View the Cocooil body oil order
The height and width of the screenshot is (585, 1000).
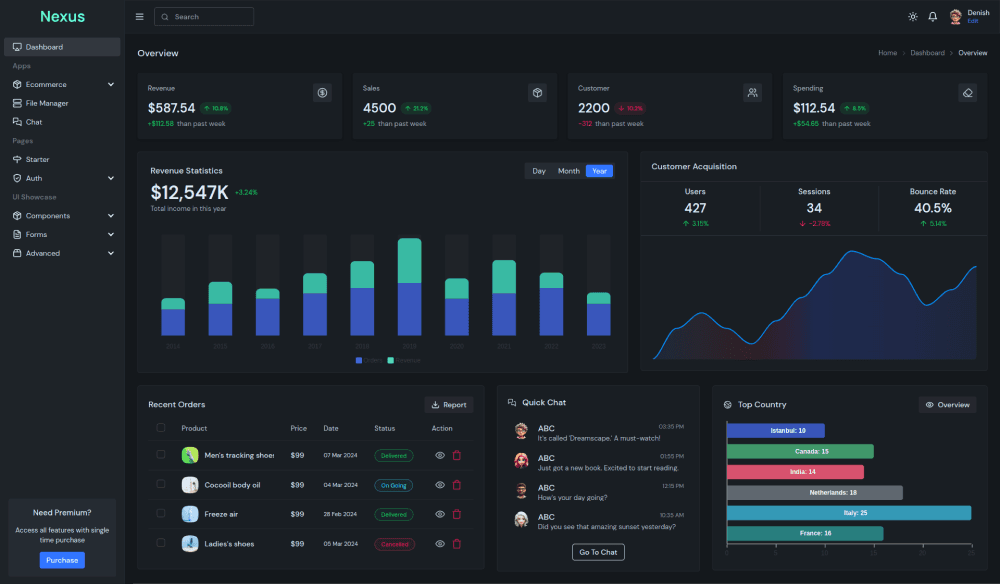click(x=440, y=485)
